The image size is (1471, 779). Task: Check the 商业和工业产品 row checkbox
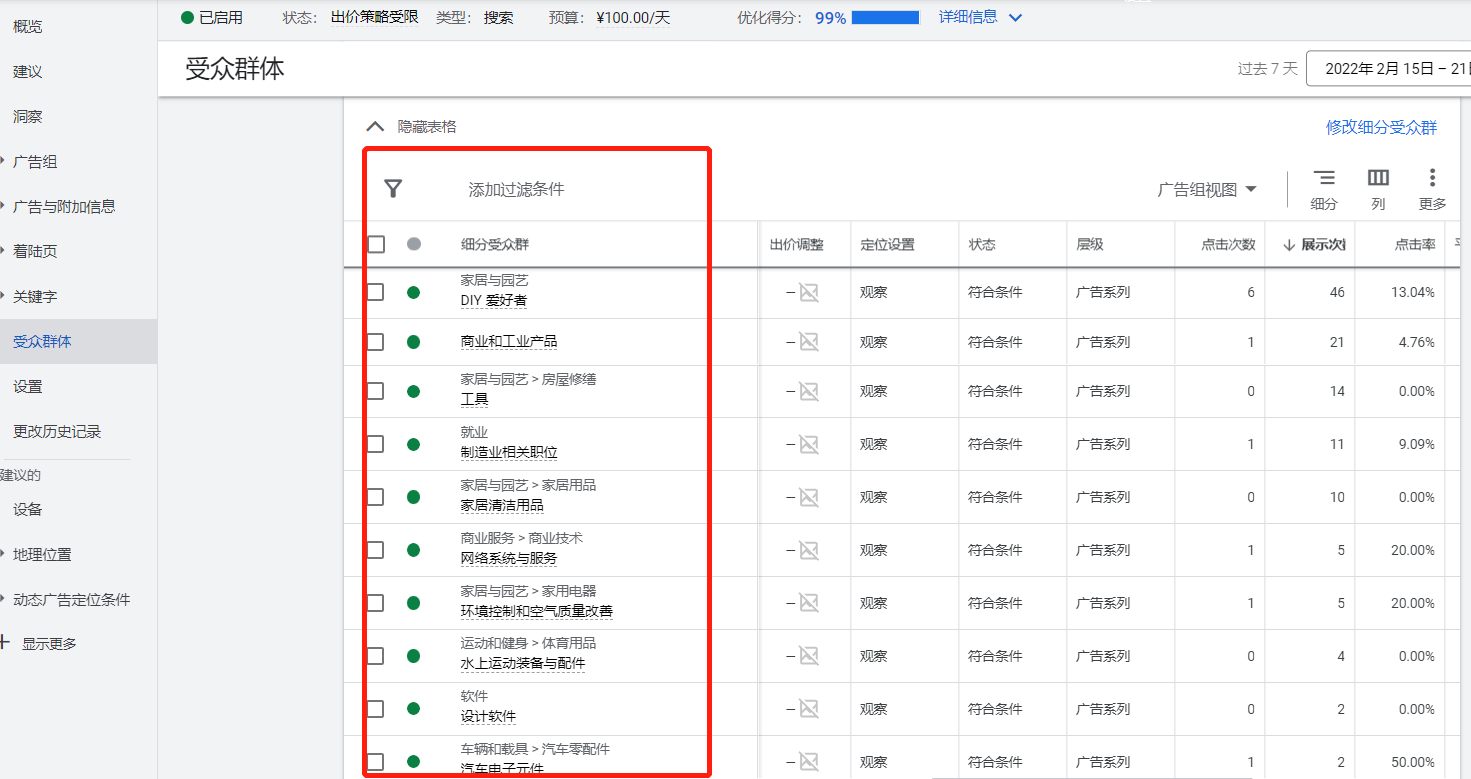coord(375,342)
